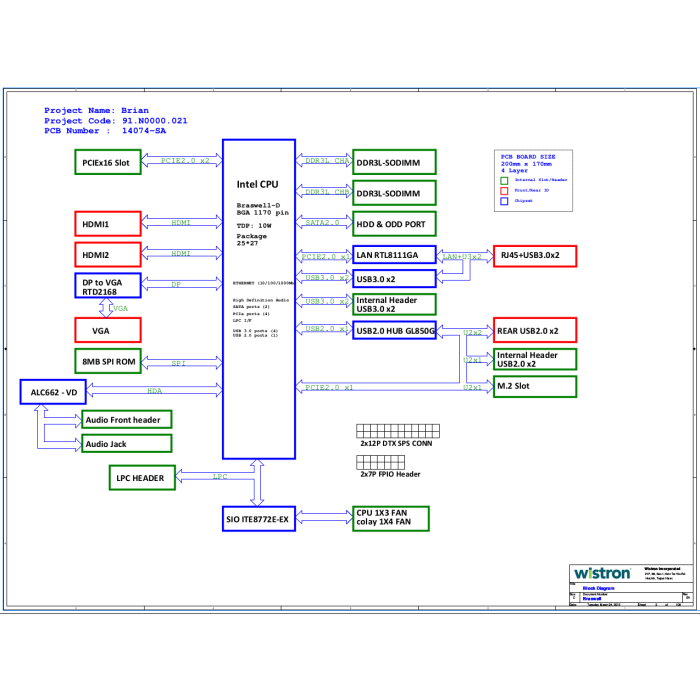
Task: Click the 'DDR3L CHA' bus label
Action: [327, 161]
